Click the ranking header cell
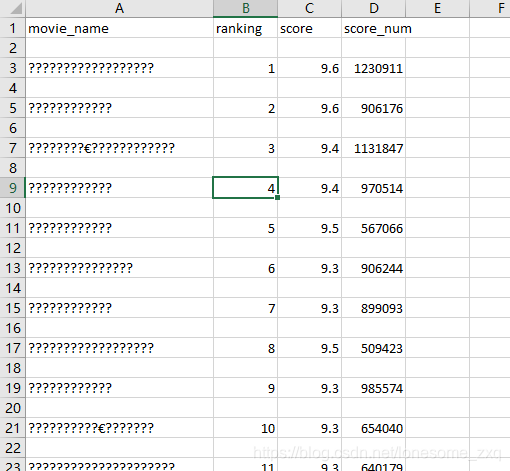Screen dimensions: 510x471 pos(245,28)
